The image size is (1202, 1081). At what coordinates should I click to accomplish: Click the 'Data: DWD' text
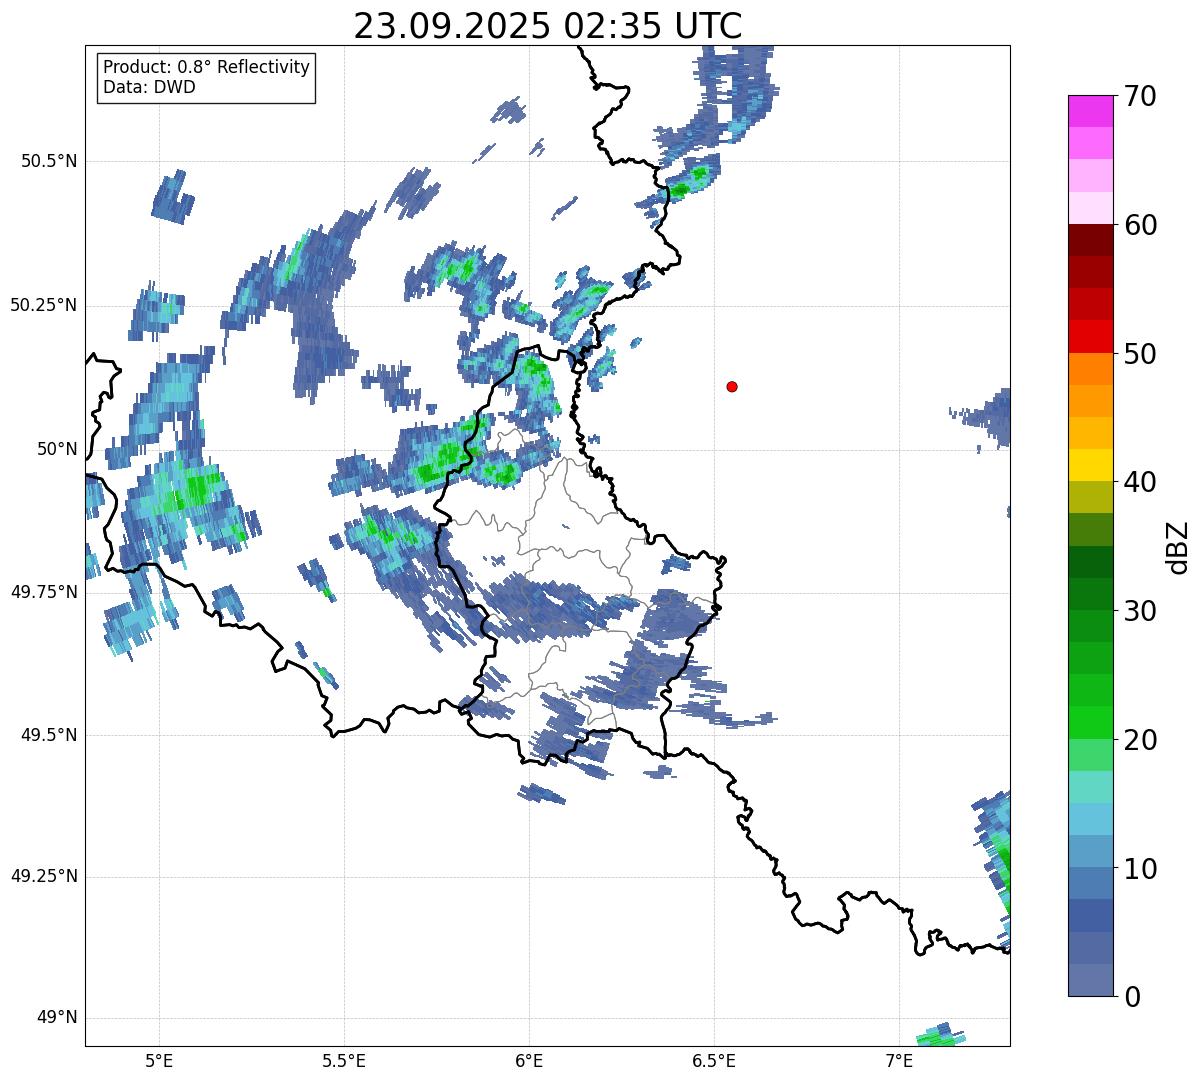pos(149,87)
